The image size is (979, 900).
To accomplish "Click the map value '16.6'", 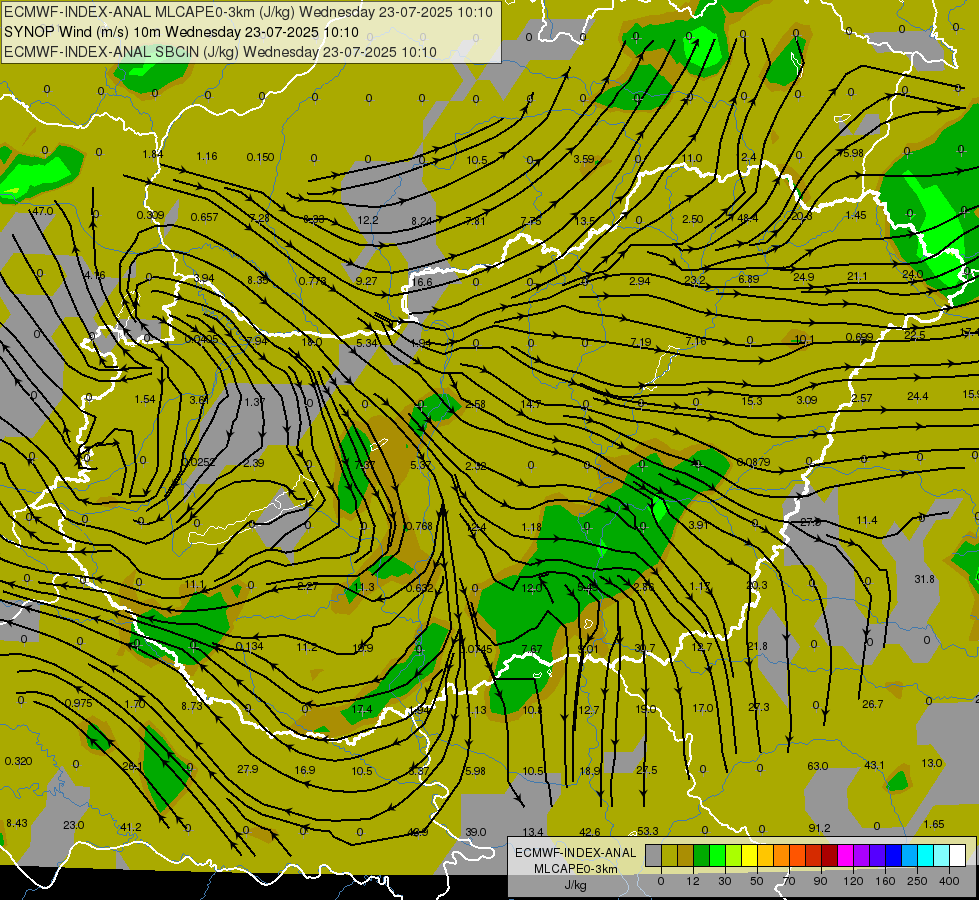I will click(x=422, y=282).
